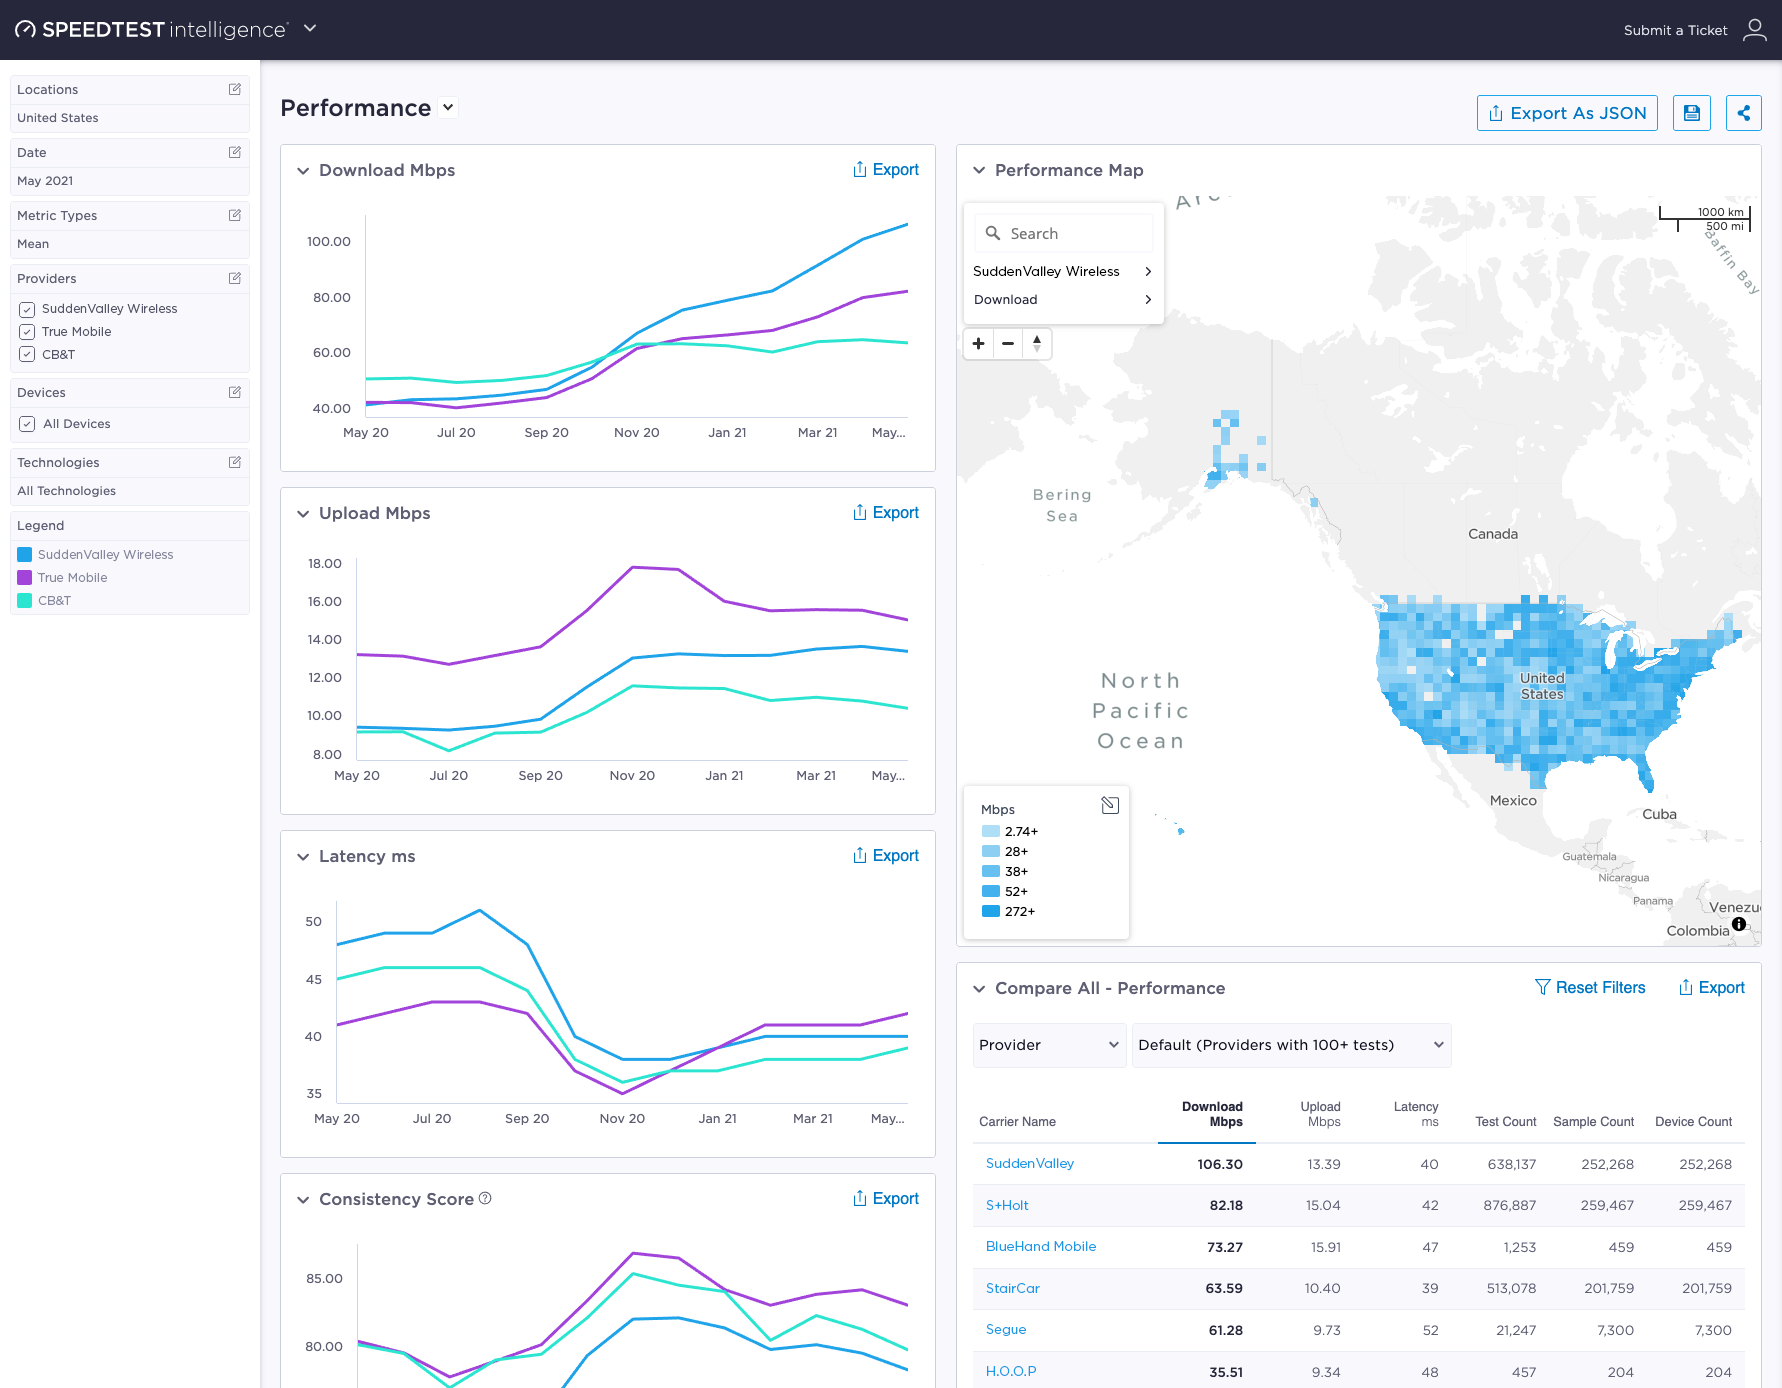The image size is (1782, 1388).
Task: Zoom in on the Performance Map
Action: (978, 343)
